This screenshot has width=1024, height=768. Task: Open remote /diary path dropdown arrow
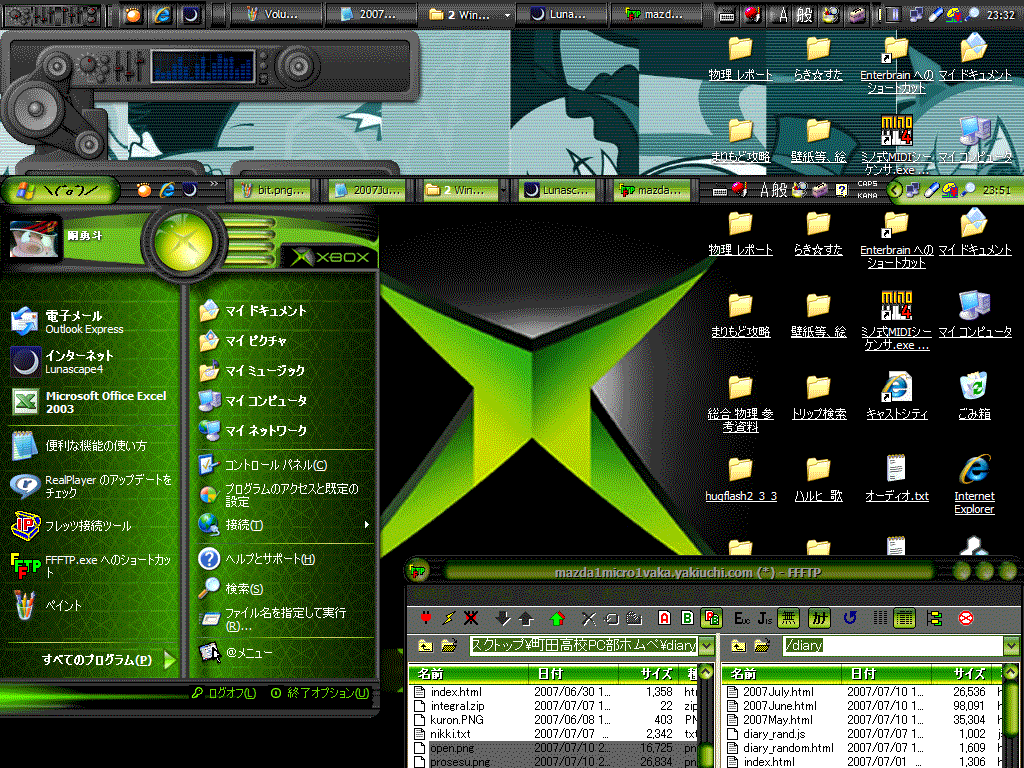click(1011, 645)
